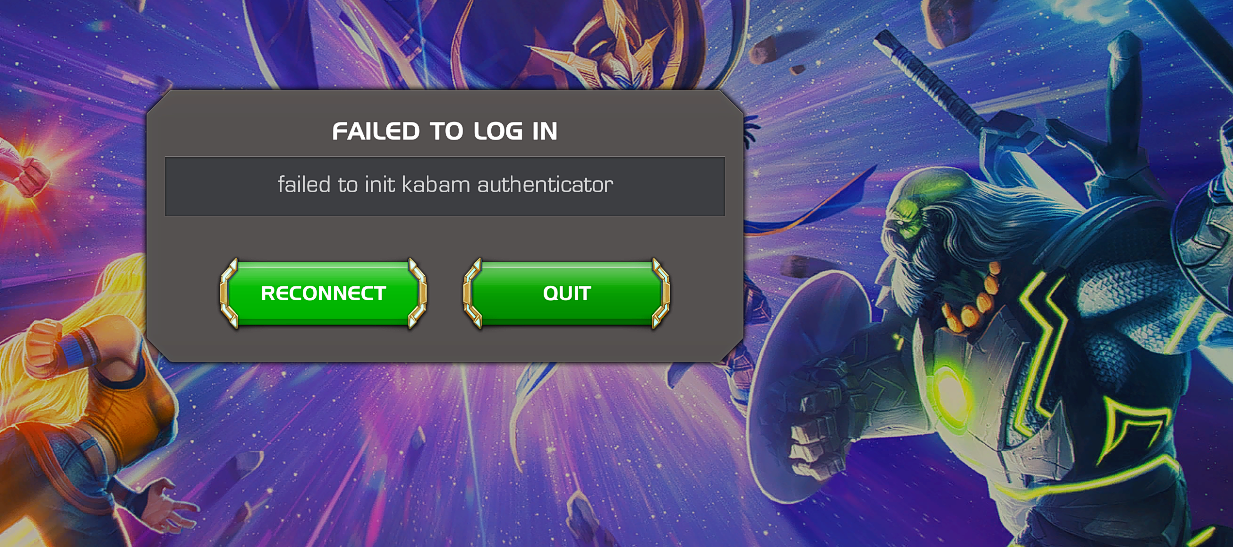Screen dimensions: 1233x547
Task: Click the green RECONNECT button
Action: (323, 294)
